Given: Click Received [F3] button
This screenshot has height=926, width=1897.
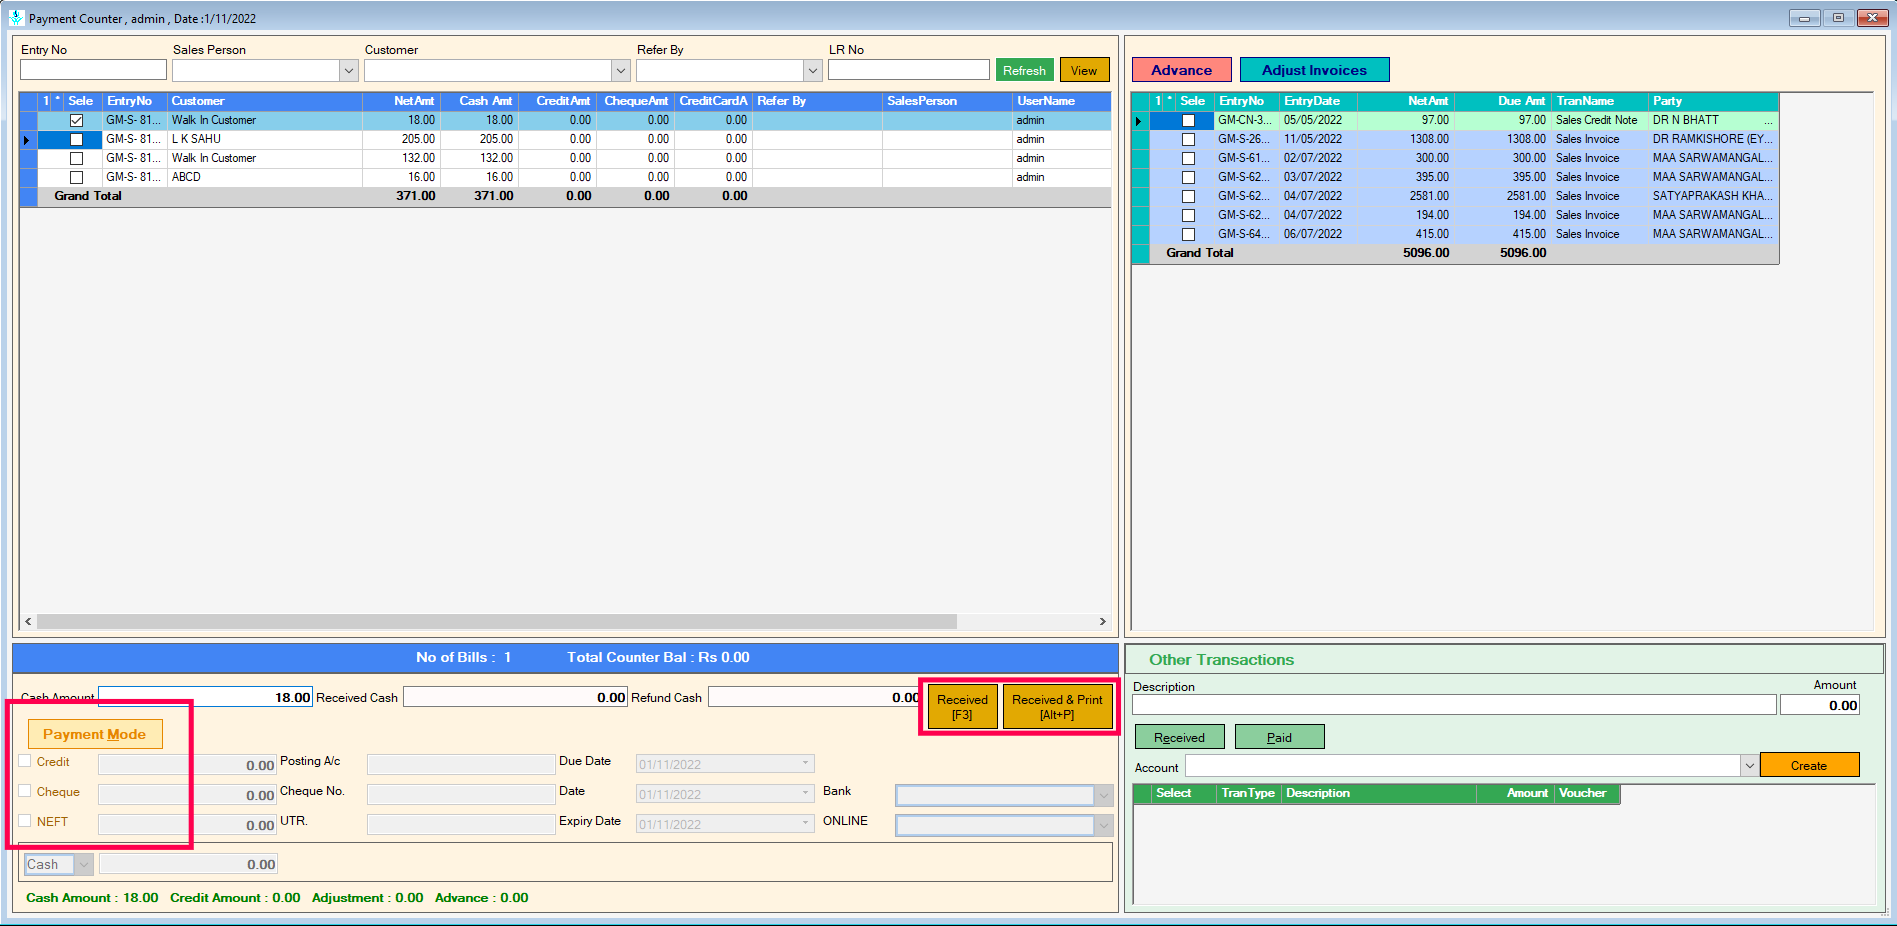Looking at the screenshot, I should click(962, 707).
